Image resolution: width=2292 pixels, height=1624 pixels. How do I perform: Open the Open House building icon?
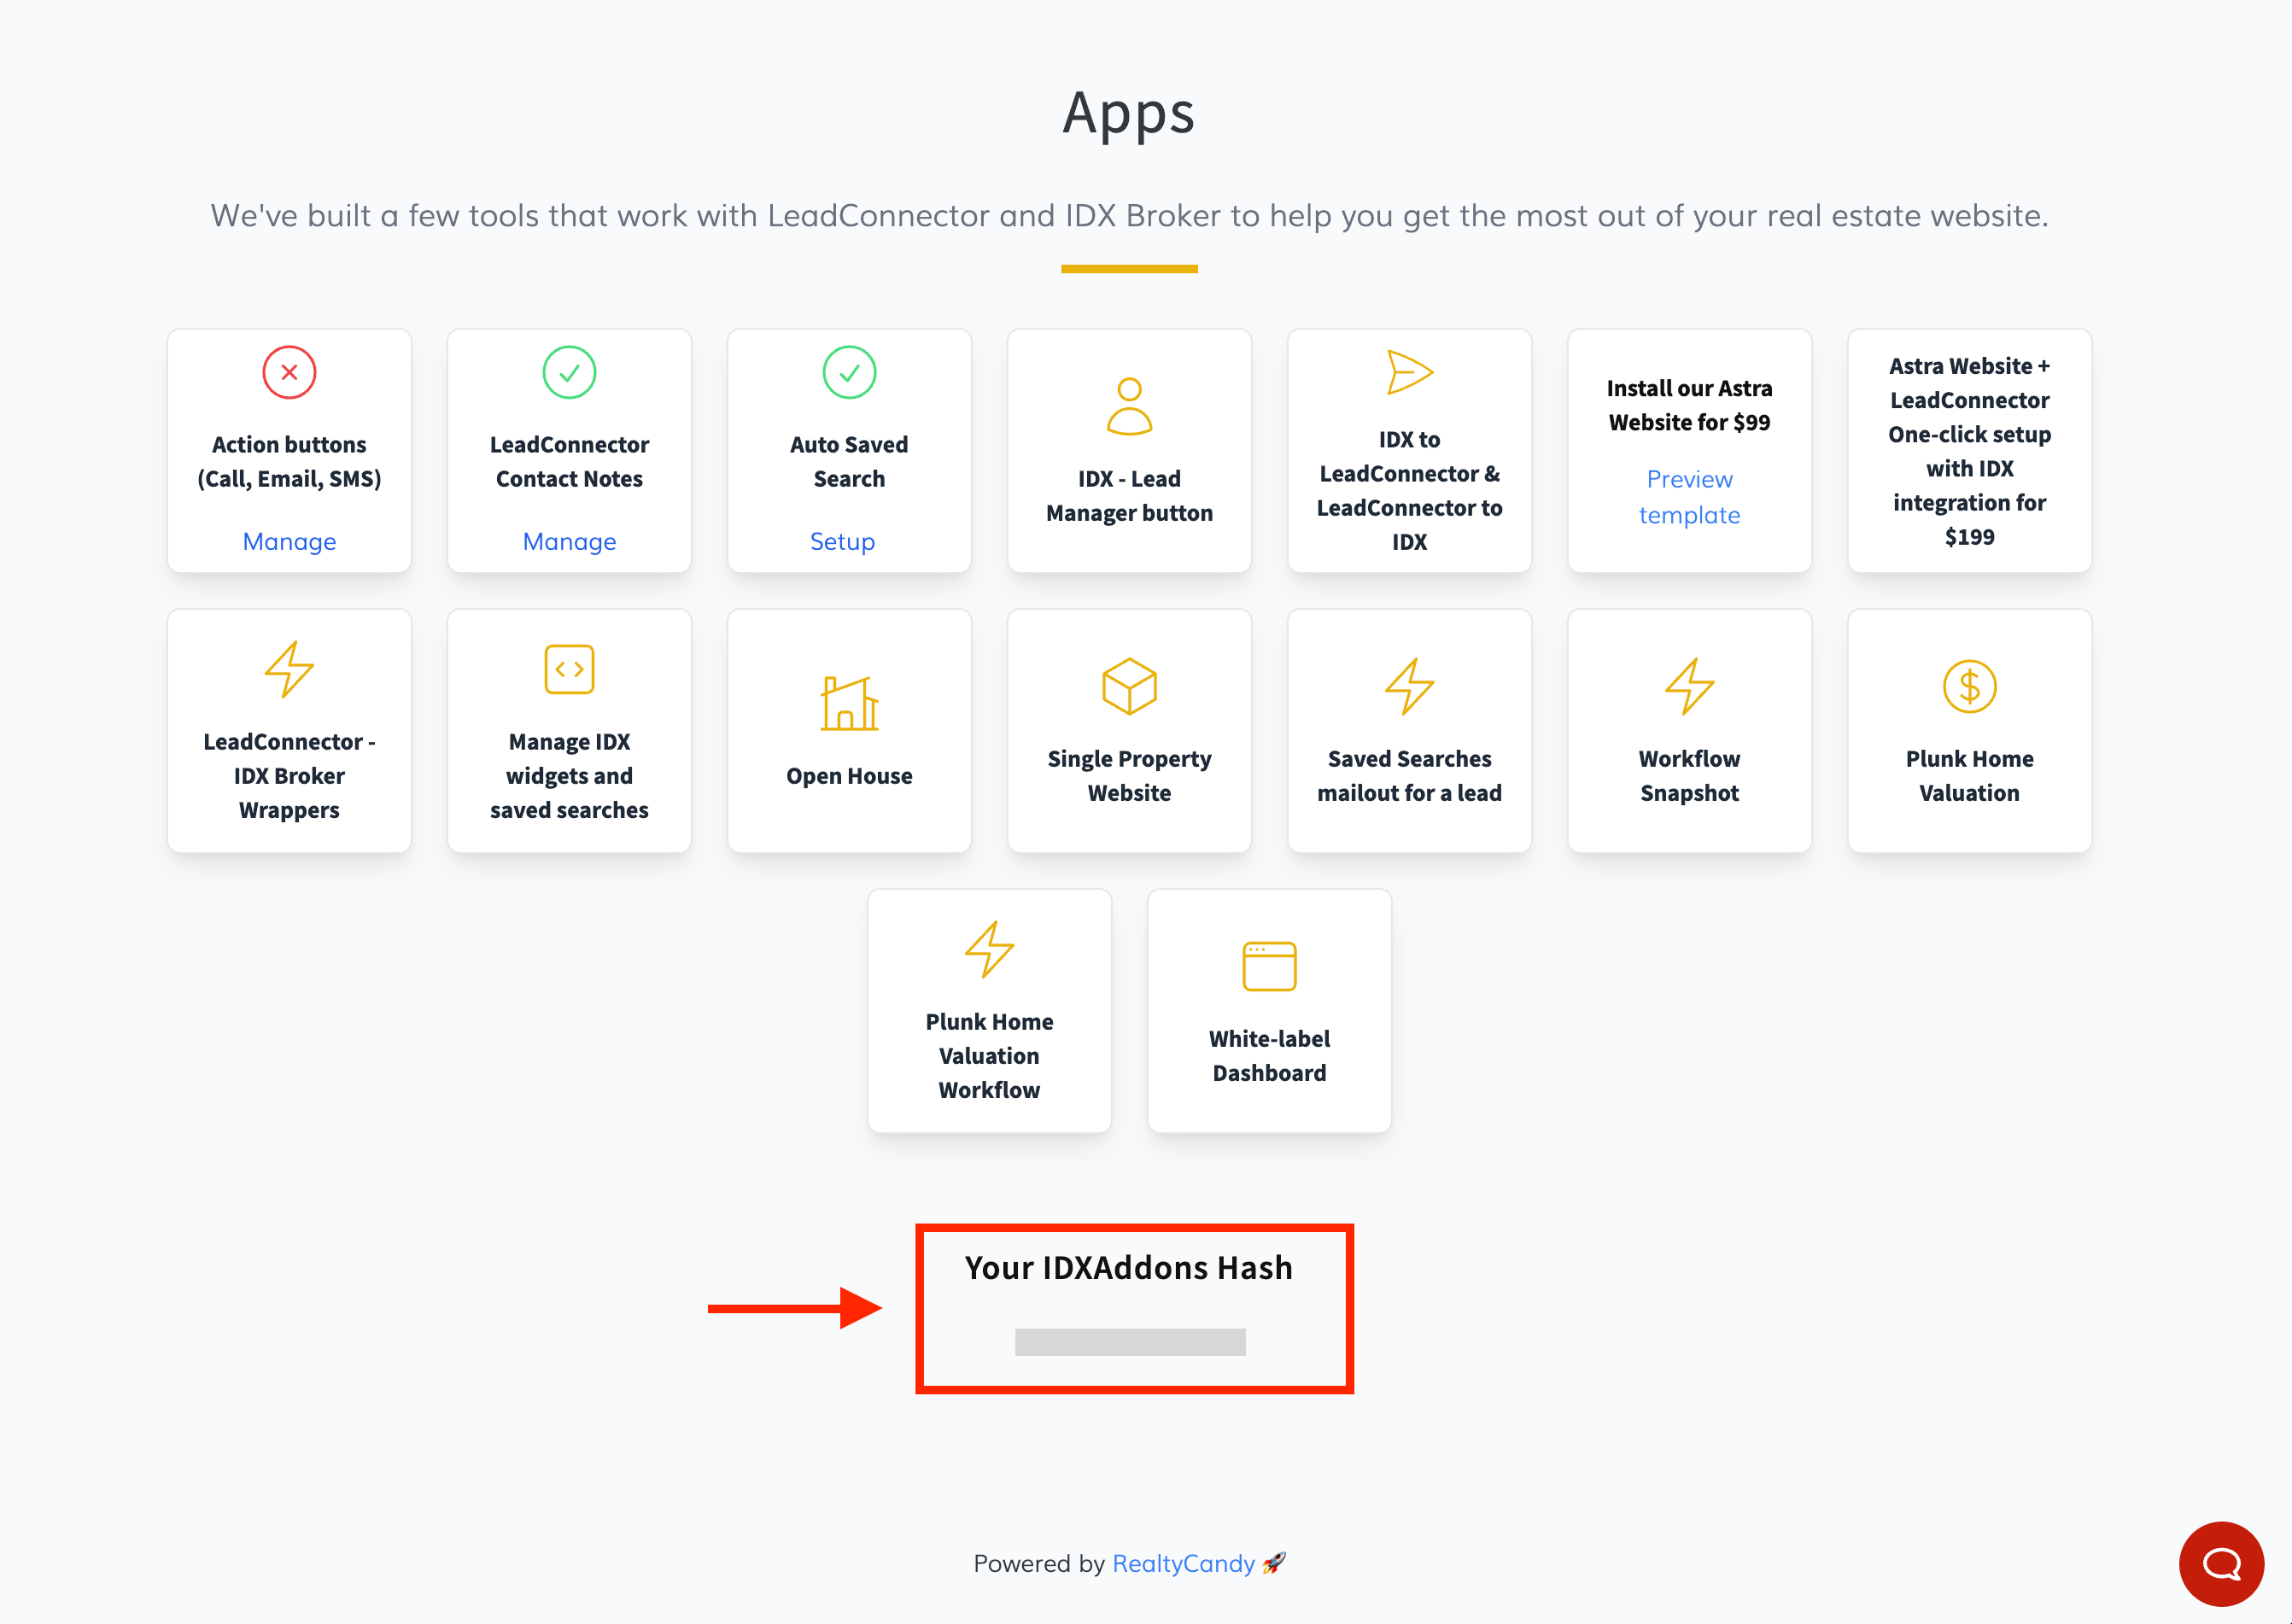click(849, 703)
